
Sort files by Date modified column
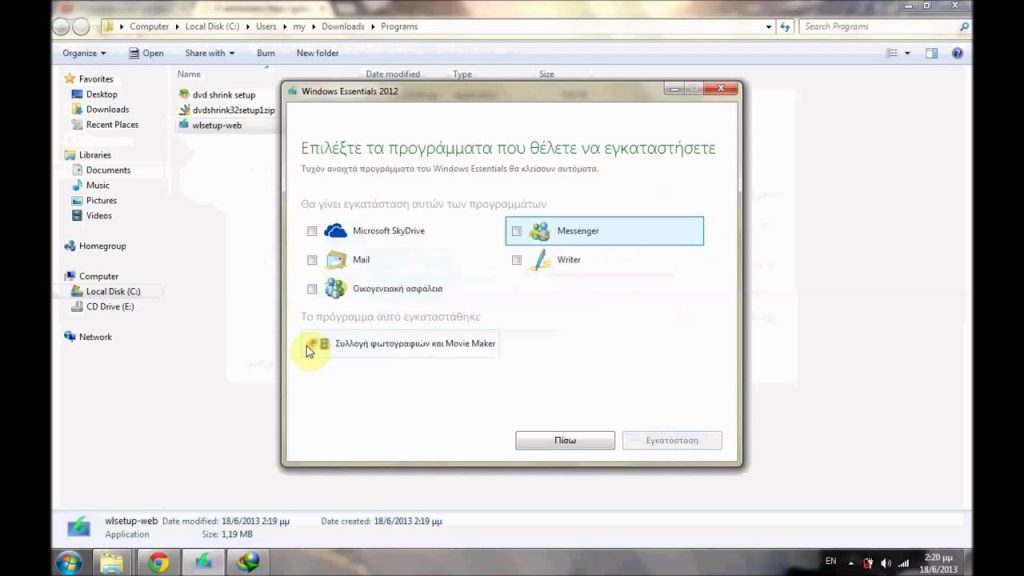392,74
